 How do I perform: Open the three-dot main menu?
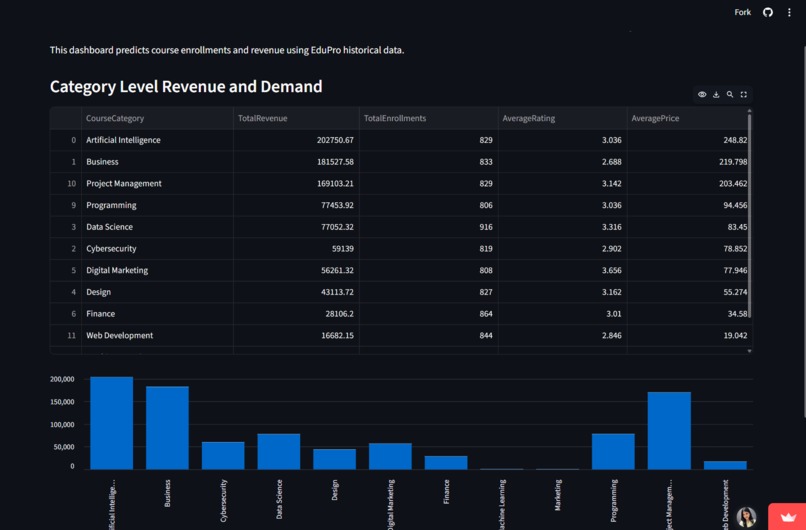coord(789,12)
